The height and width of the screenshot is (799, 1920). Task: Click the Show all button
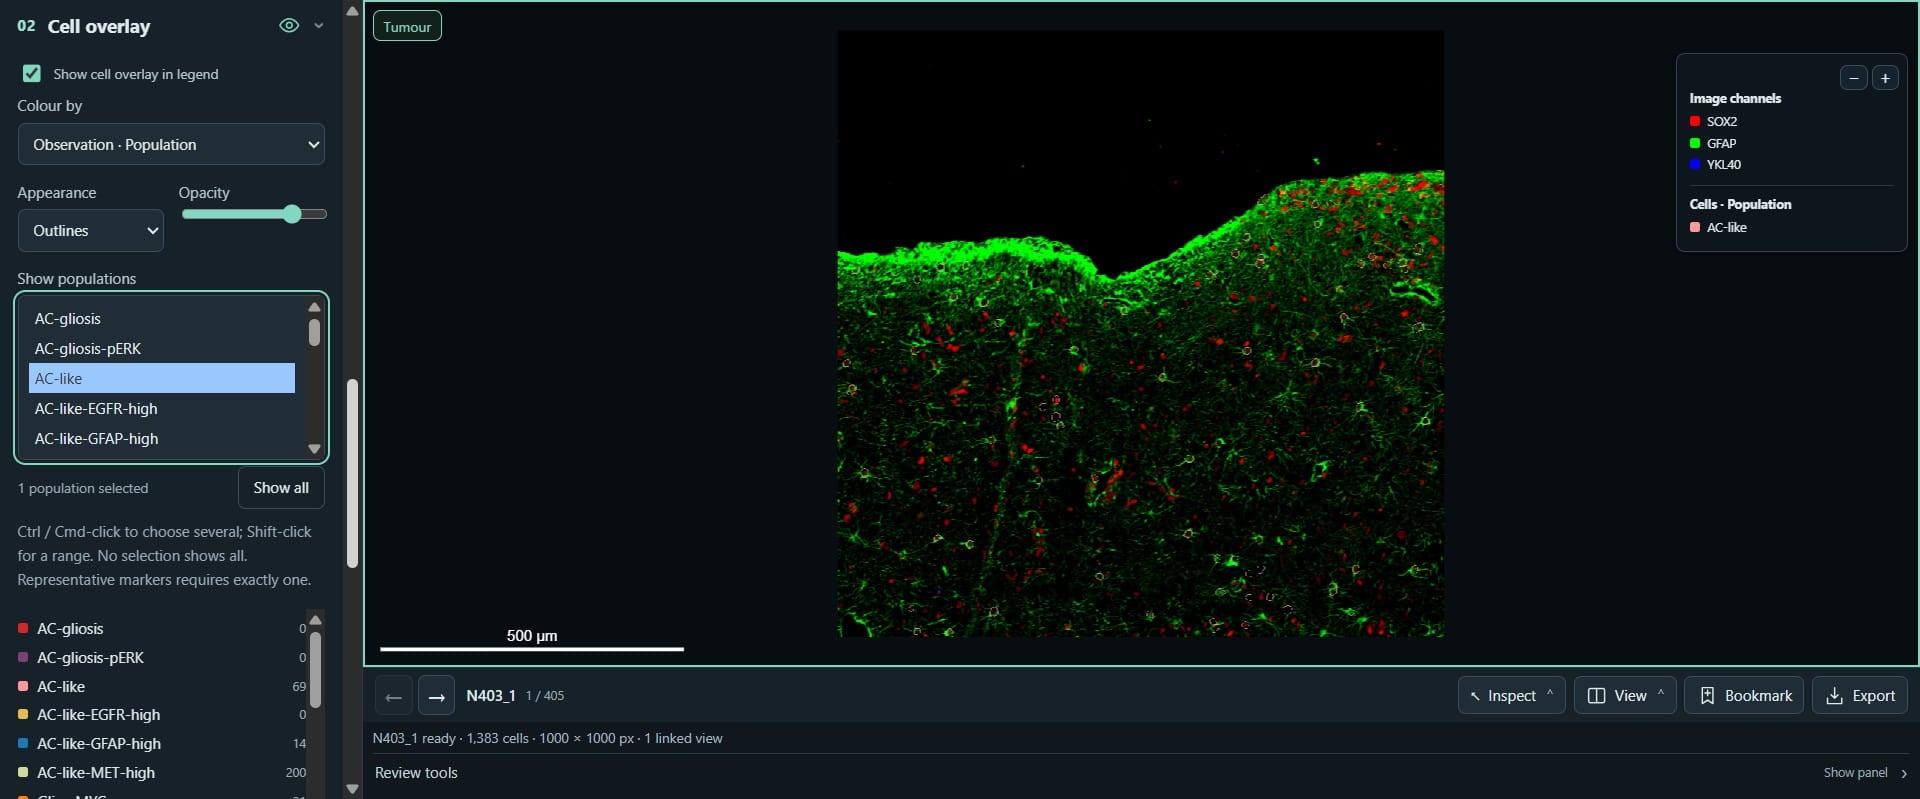coord(281,488)
